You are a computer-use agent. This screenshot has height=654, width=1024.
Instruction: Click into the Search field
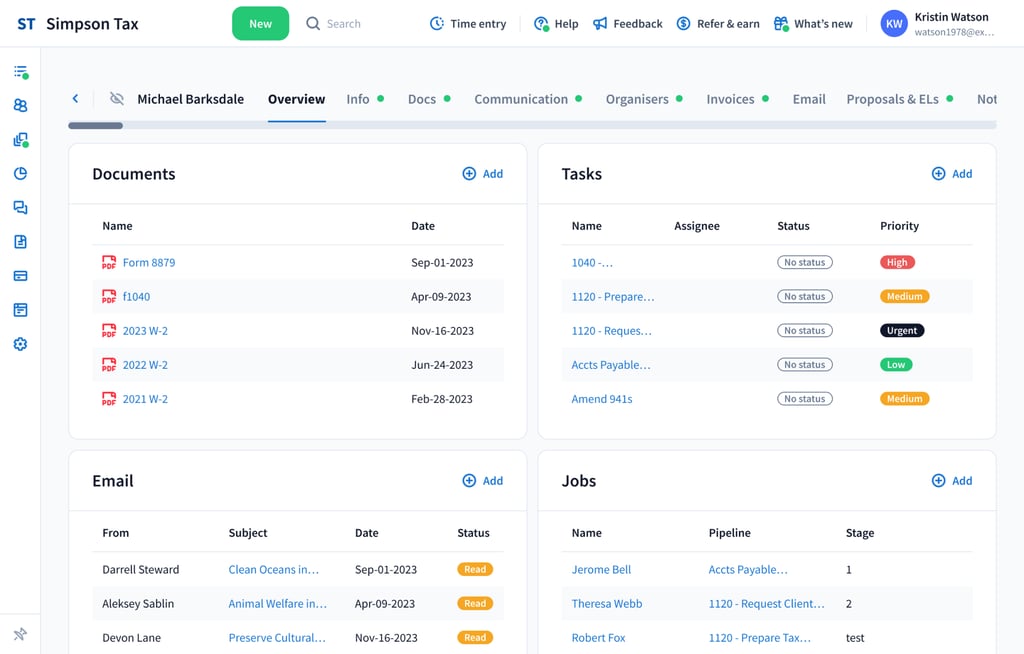coord(343,24)
